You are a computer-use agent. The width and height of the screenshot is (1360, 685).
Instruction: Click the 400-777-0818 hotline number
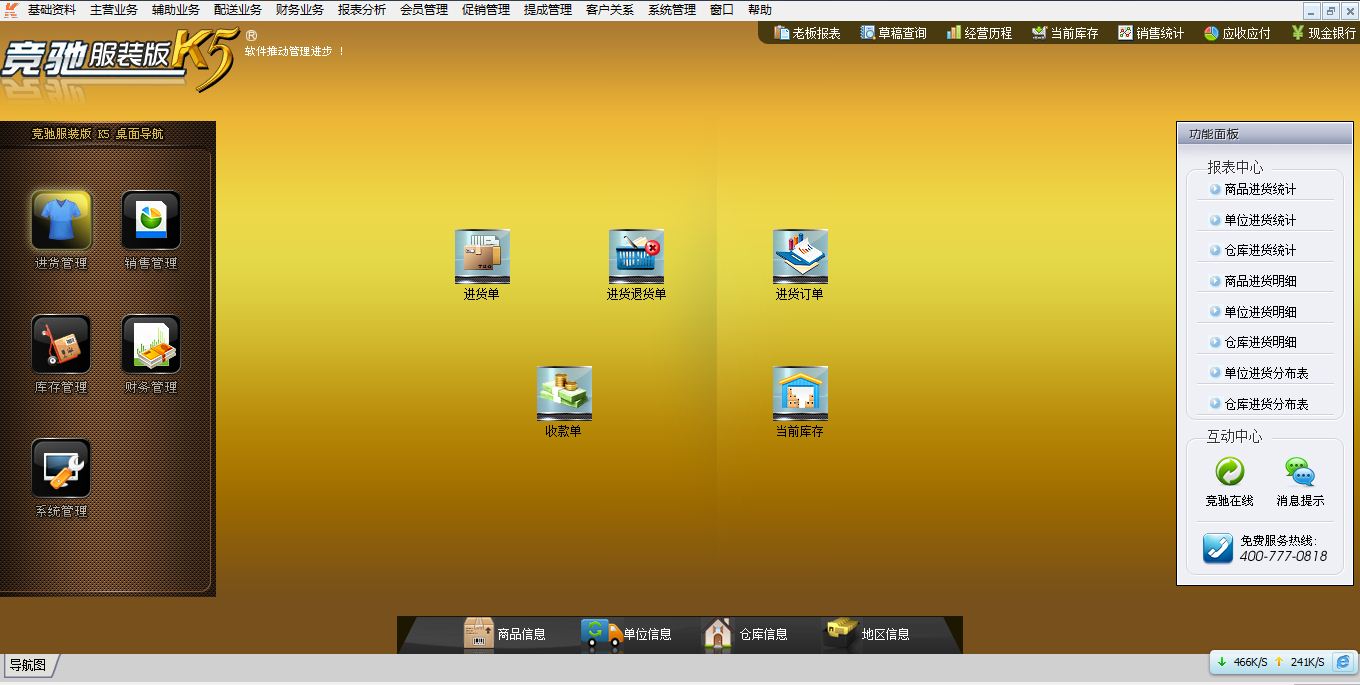[1283, 556]
